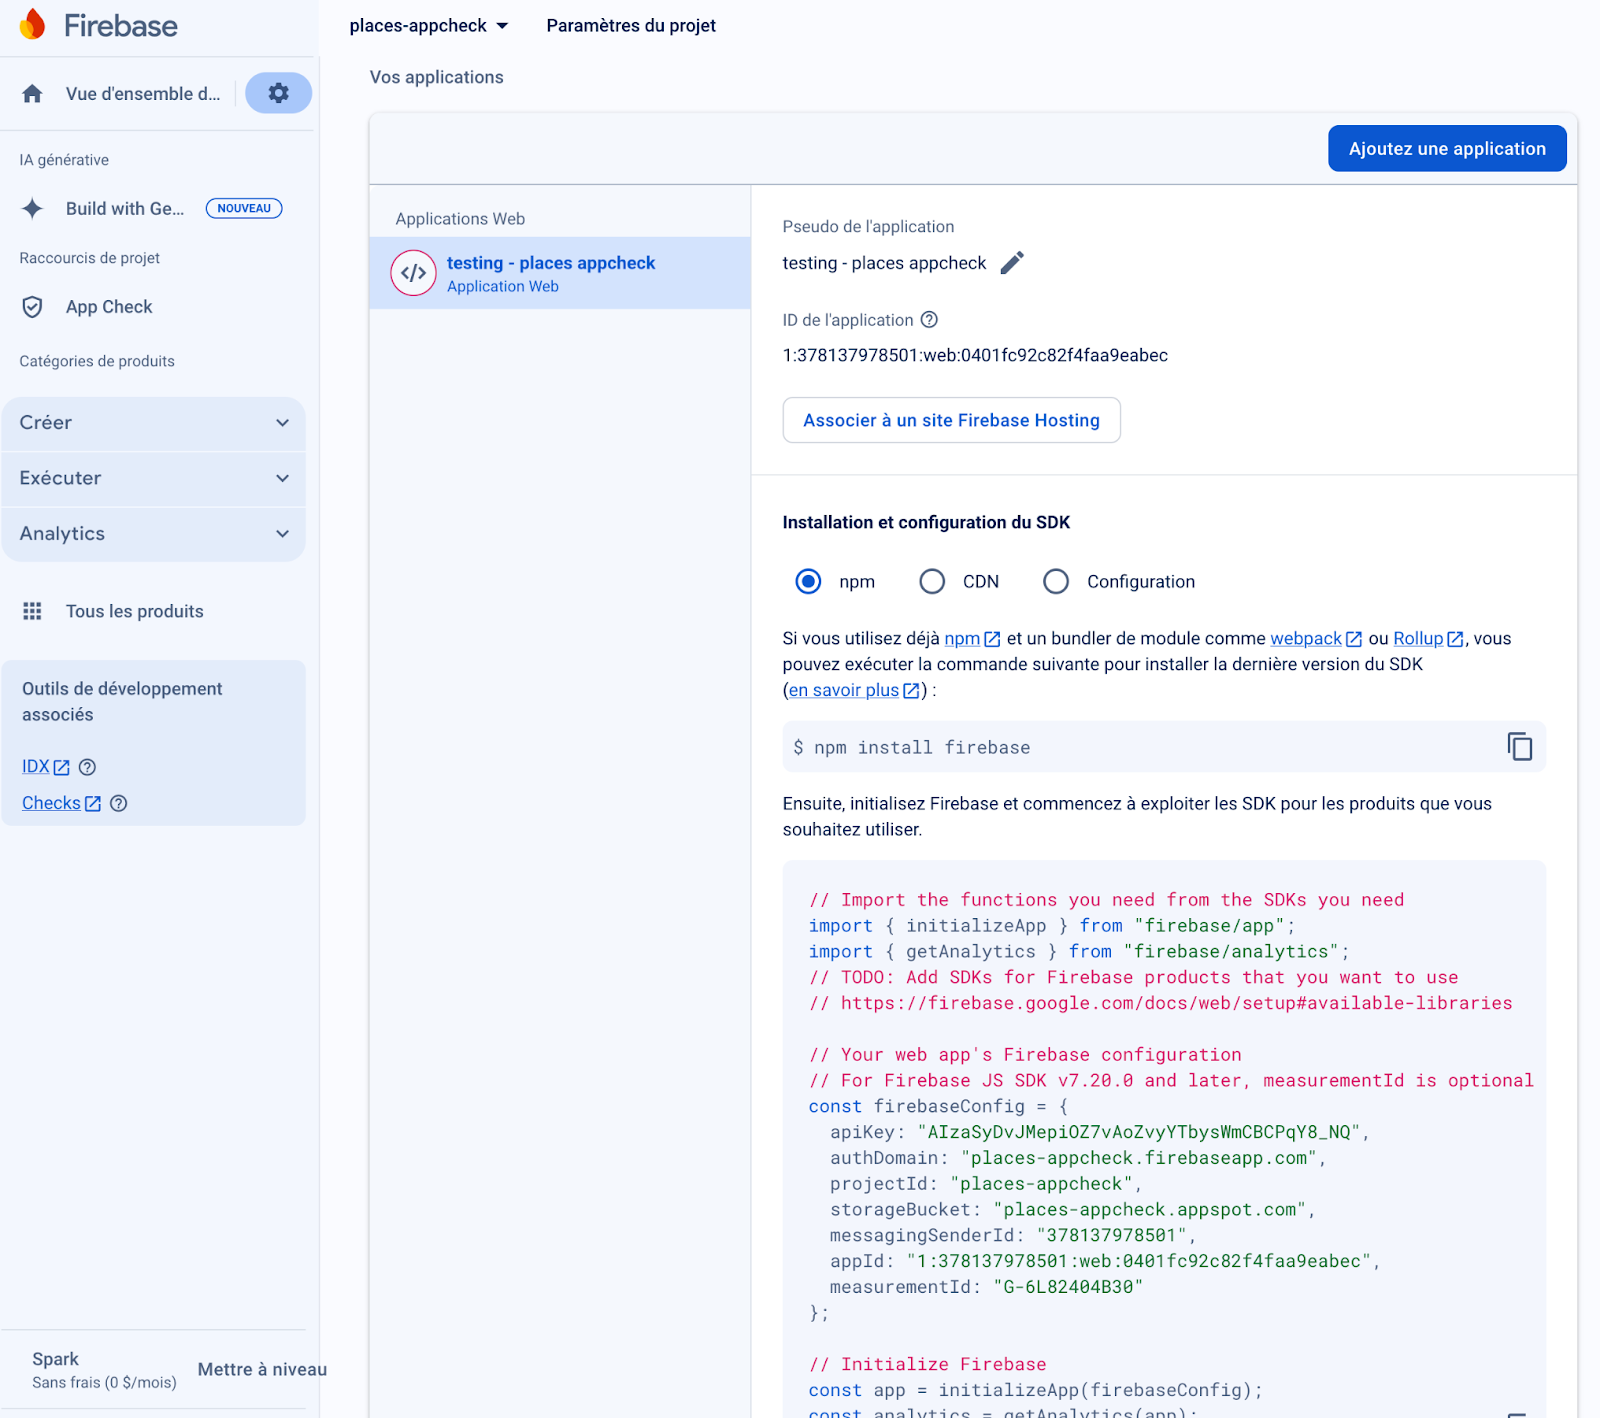
Task: Choose the Configuration radio option
Action: (x=1056, y=582)
